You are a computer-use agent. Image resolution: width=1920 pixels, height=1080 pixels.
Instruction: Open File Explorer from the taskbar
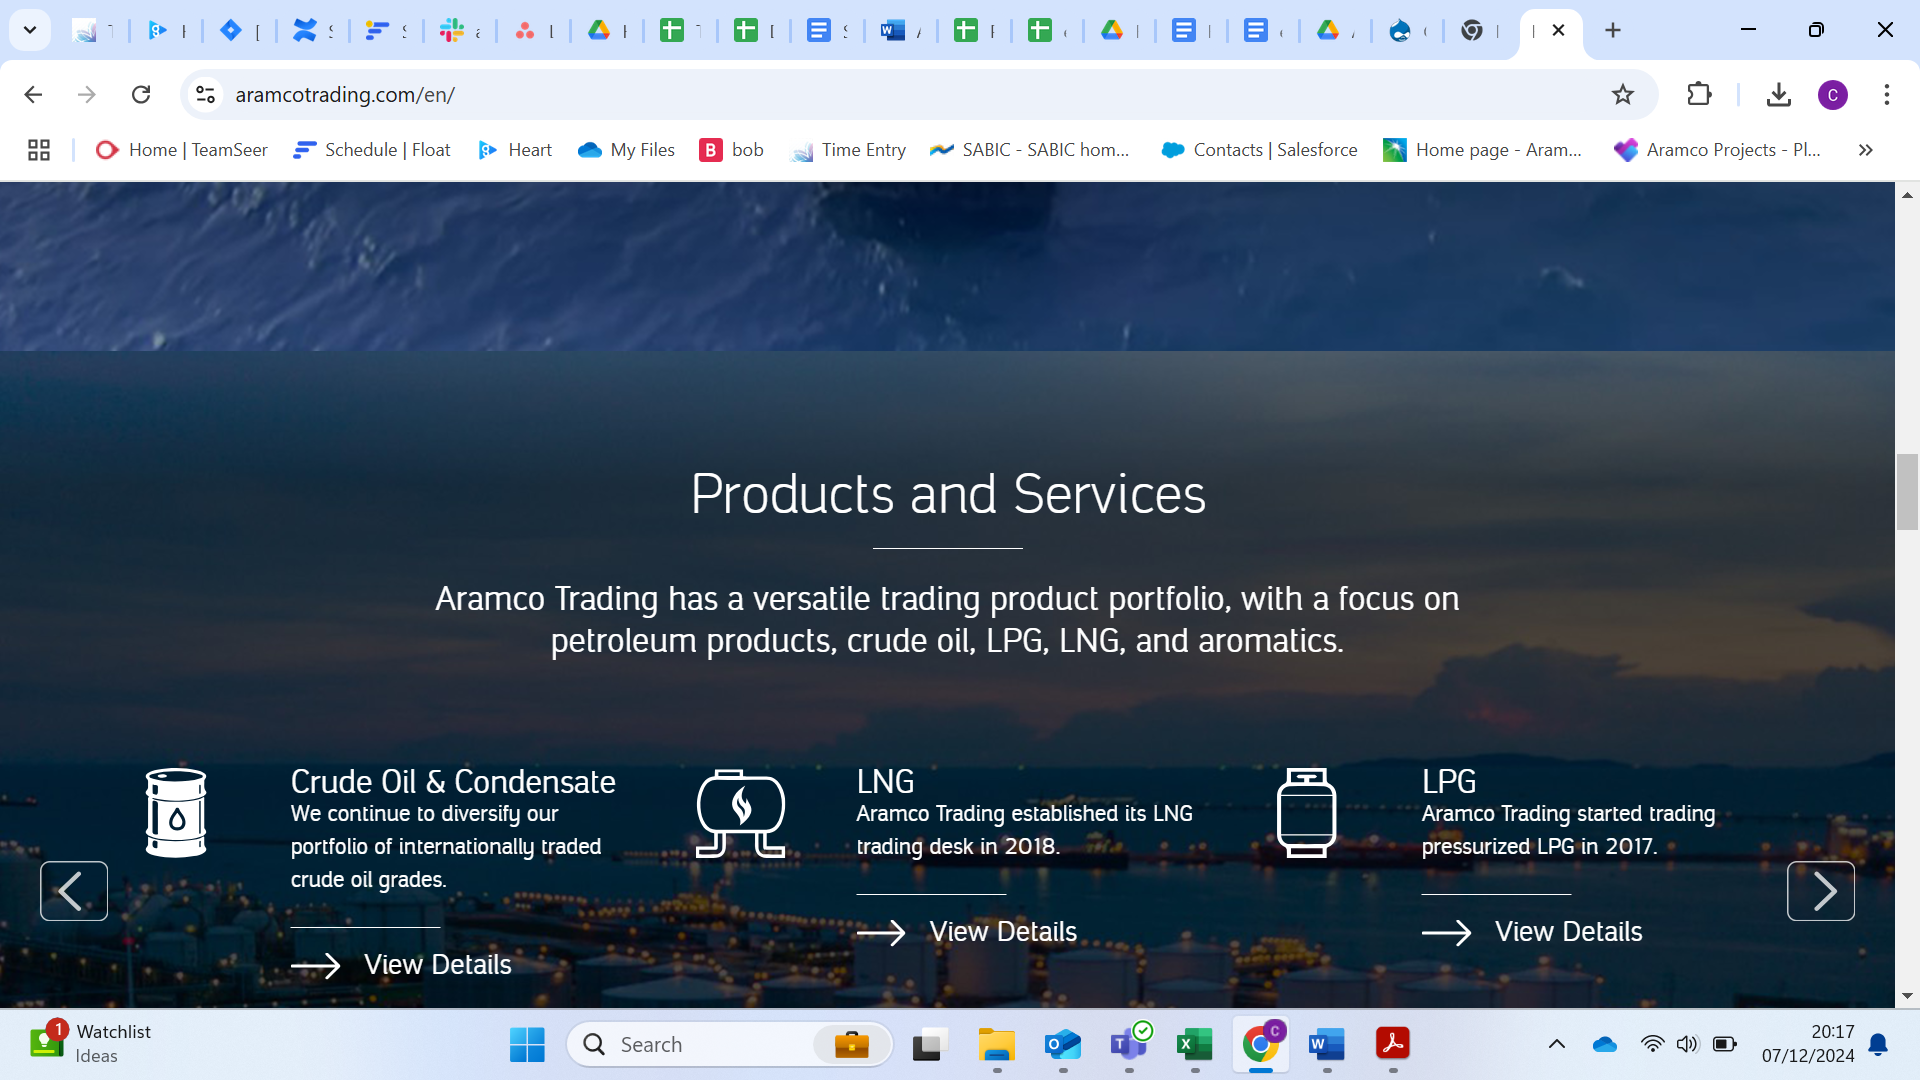(996, 1045)
